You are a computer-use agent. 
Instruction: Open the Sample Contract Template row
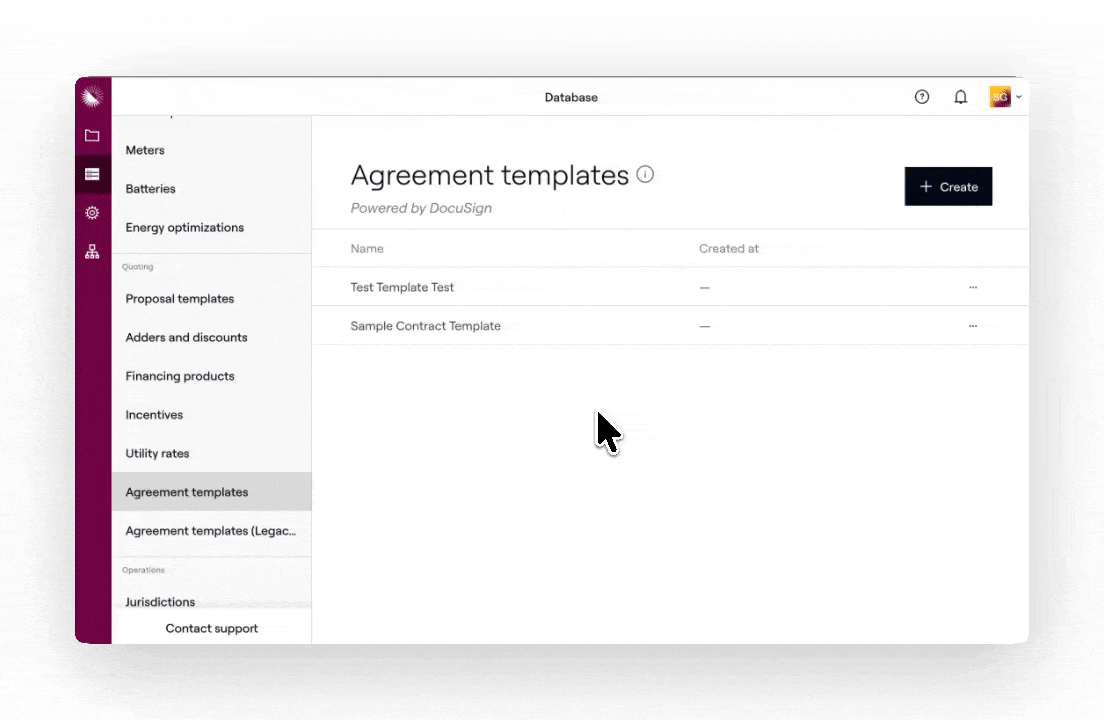coord(425,326)
